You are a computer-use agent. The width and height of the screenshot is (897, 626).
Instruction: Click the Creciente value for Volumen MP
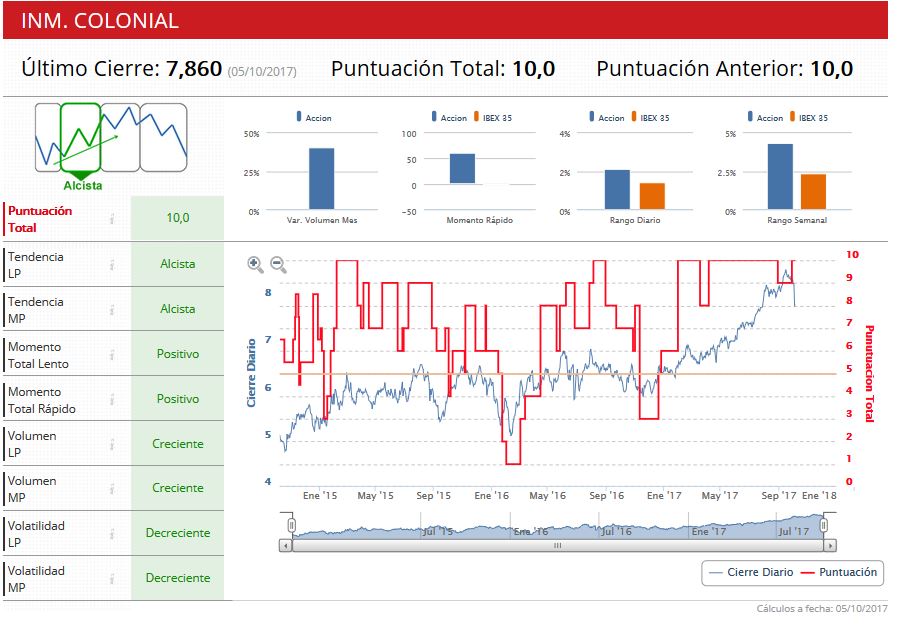178,488
